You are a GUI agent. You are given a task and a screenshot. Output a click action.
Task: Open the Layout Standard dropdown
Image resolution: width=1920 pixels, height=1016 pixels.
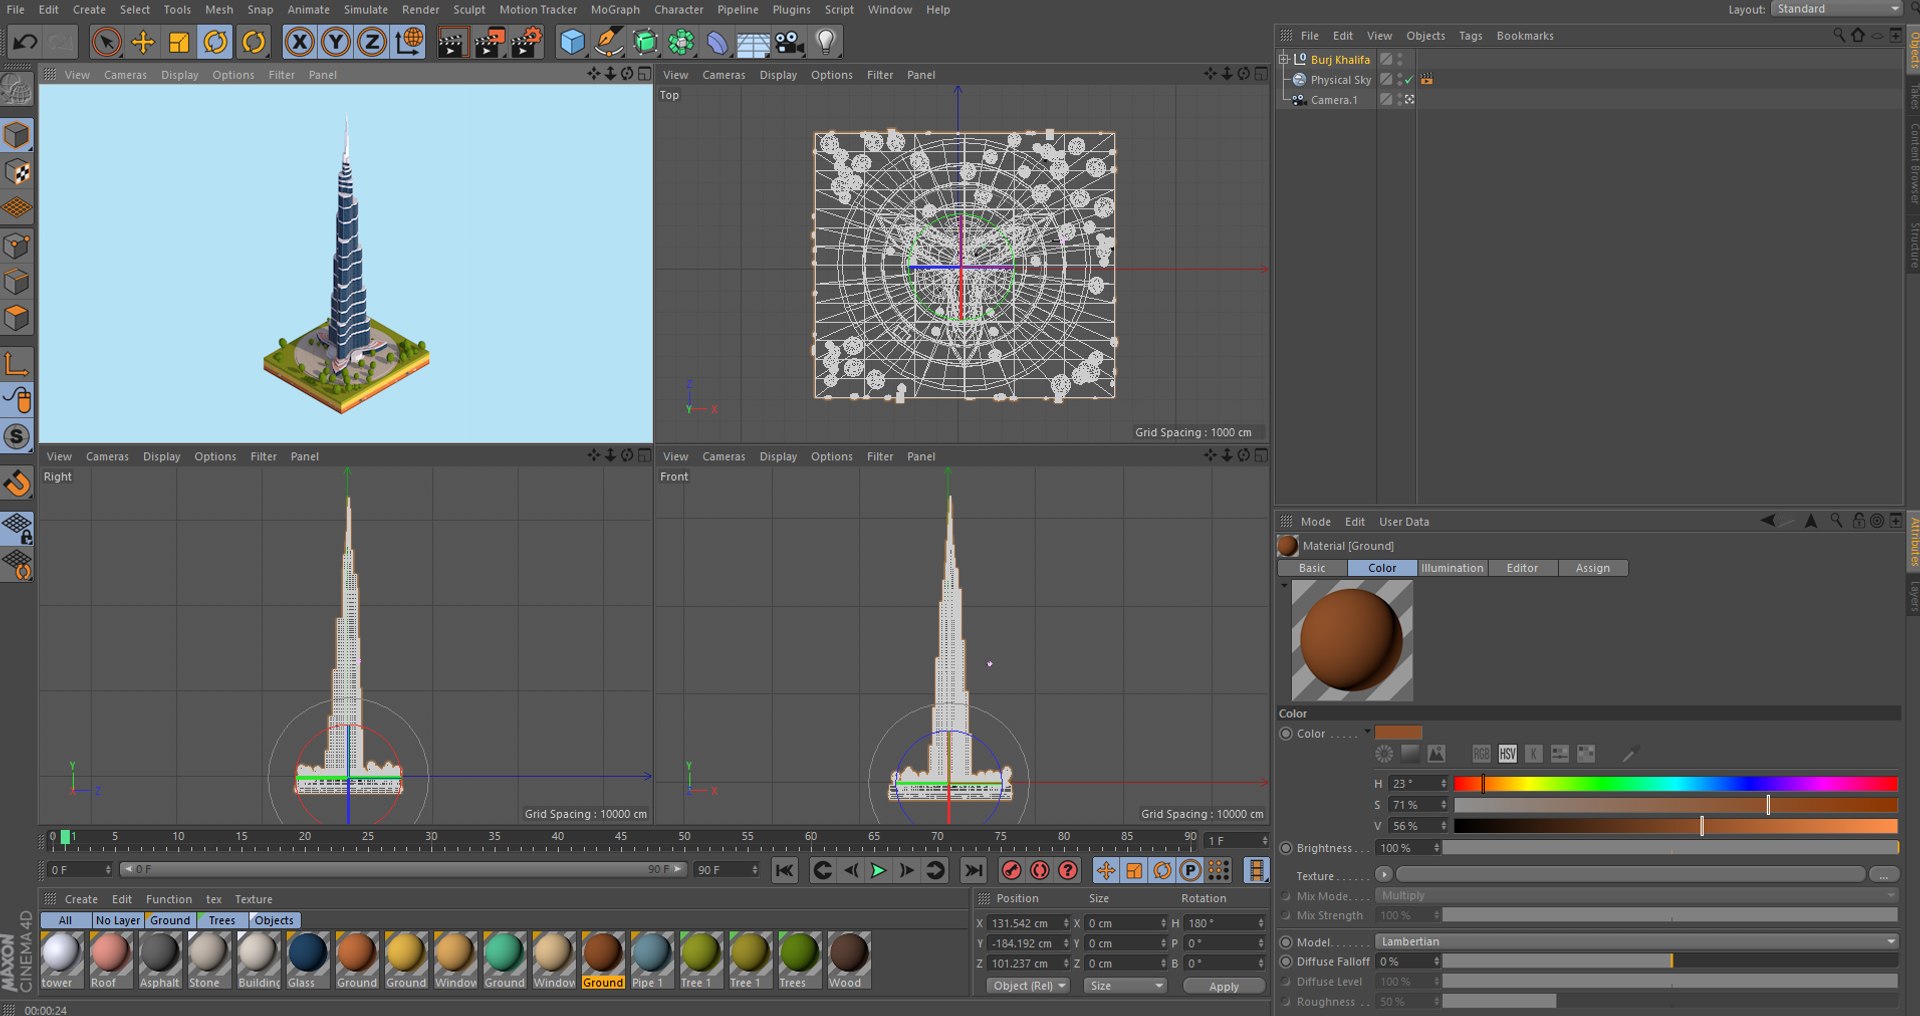click(x=1836, y=9)
